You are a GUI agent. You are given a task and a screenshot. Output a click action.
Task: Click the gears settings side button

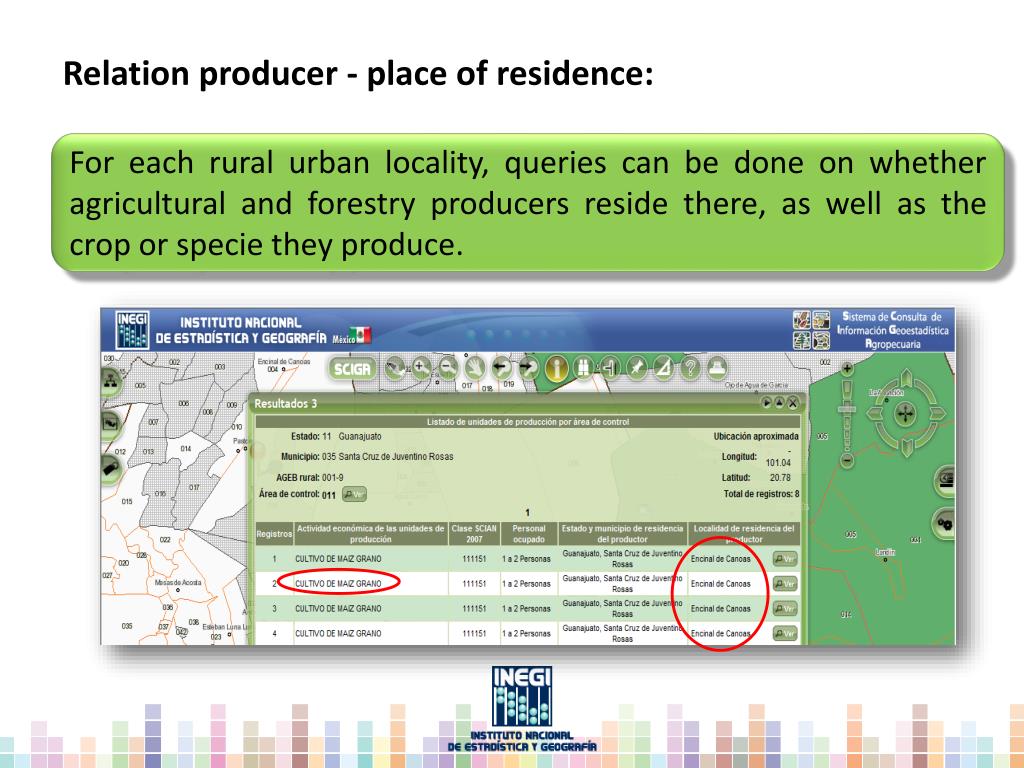click(x=945, y=523)
